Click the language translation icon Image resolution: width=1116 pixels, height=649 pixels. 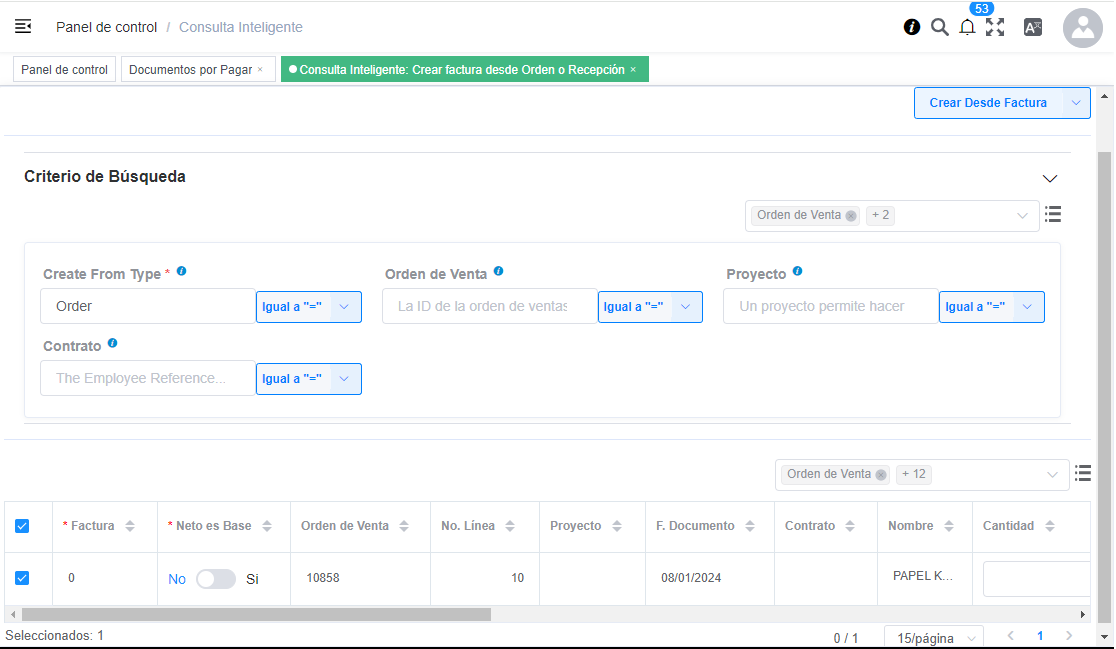tap(1033, 28)
